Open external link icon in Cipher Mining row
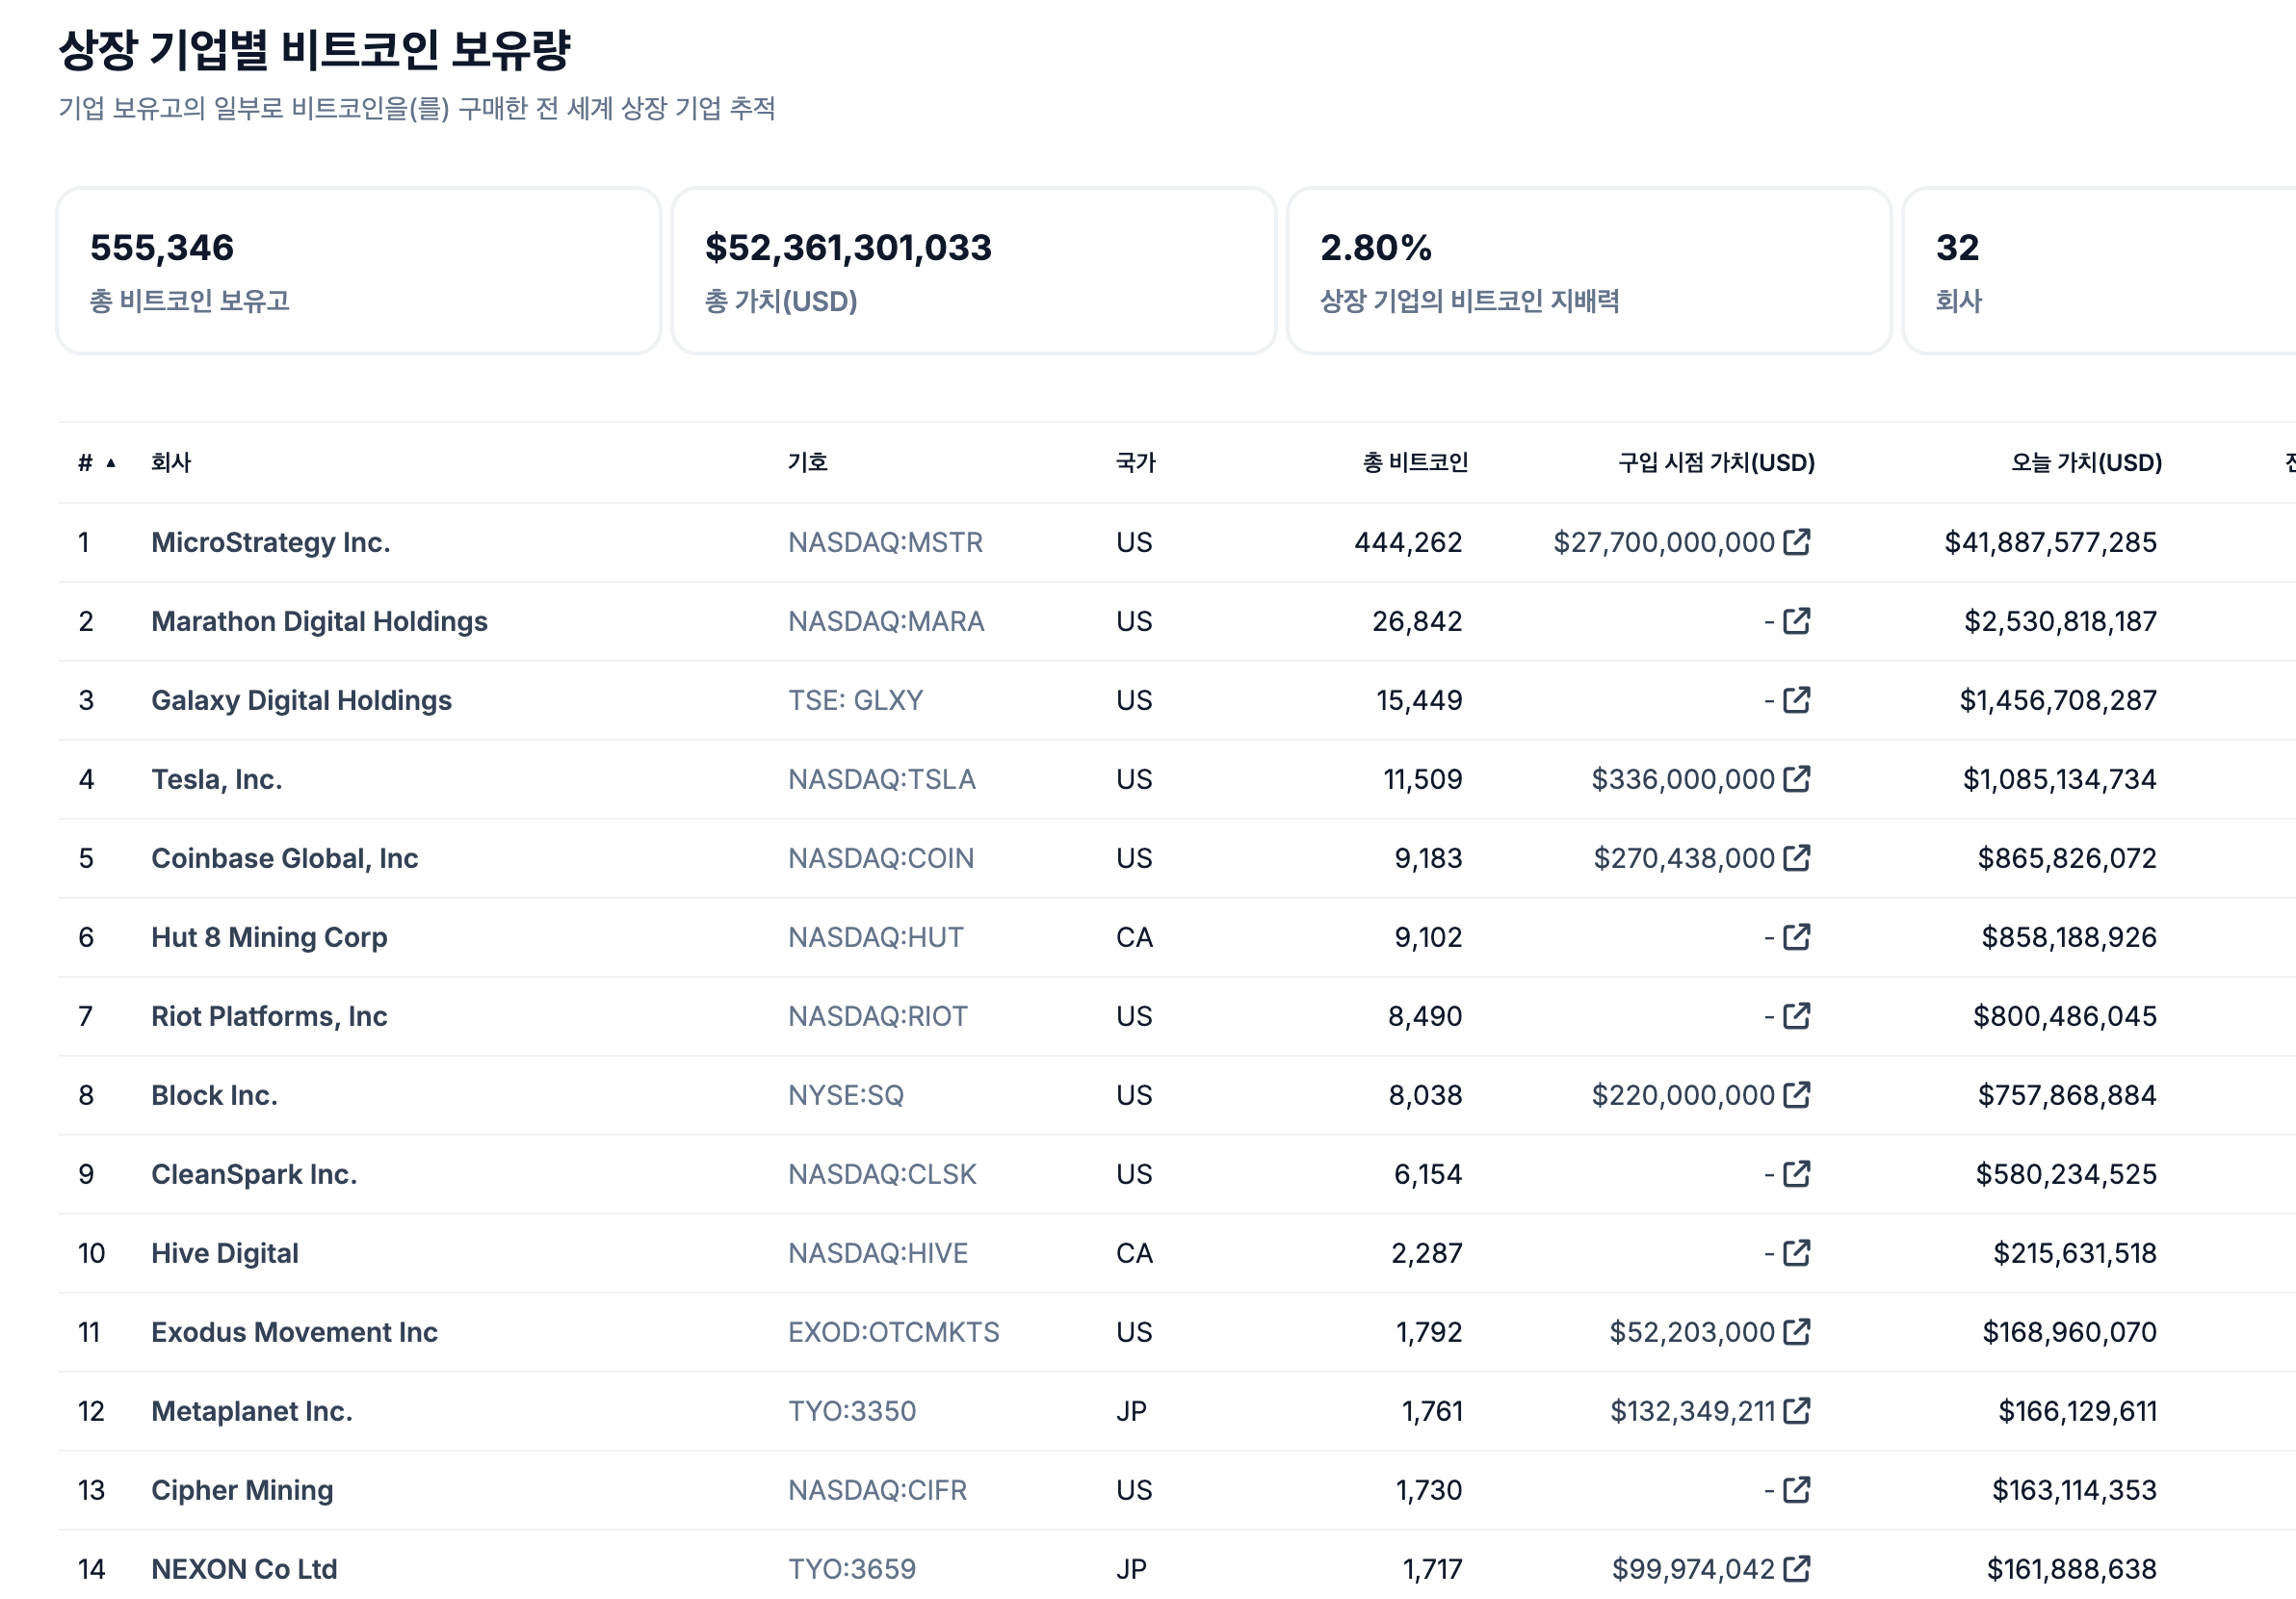This screenshot has height=1599, width=2296. pos(1796,1489)
